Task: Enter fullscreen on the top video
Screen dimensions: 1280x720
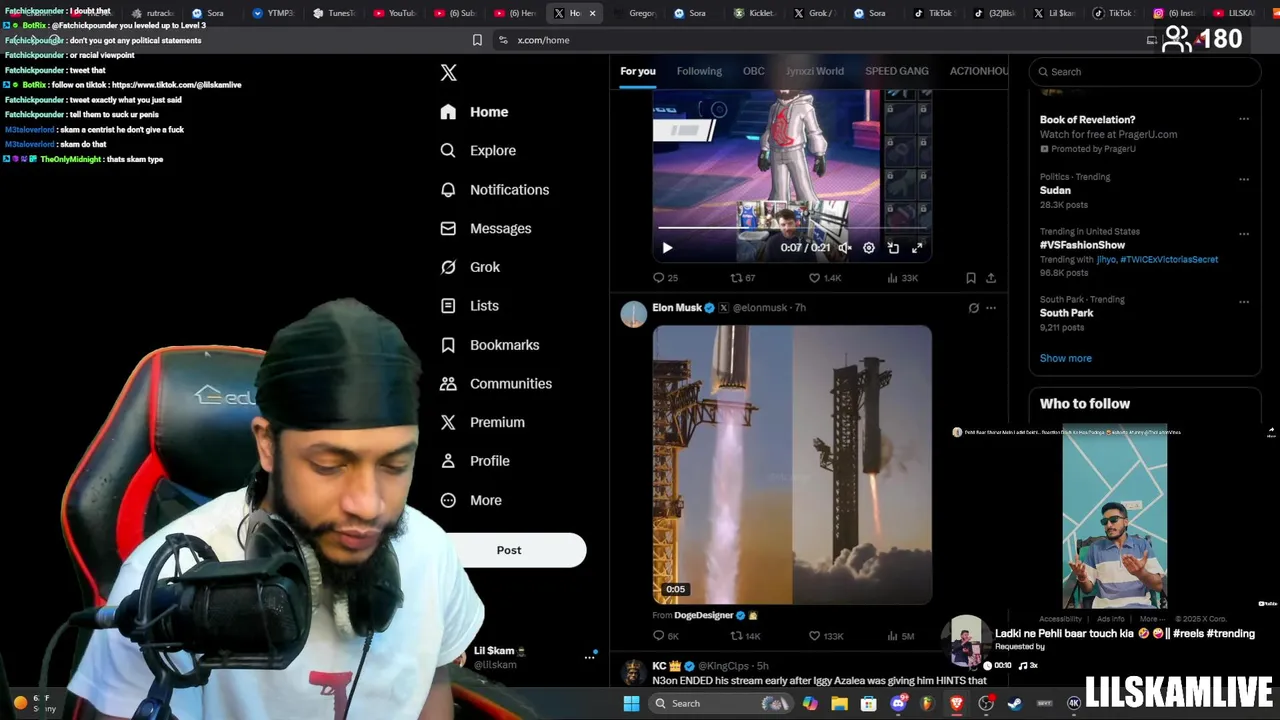Action: click(x=917, y=248)
